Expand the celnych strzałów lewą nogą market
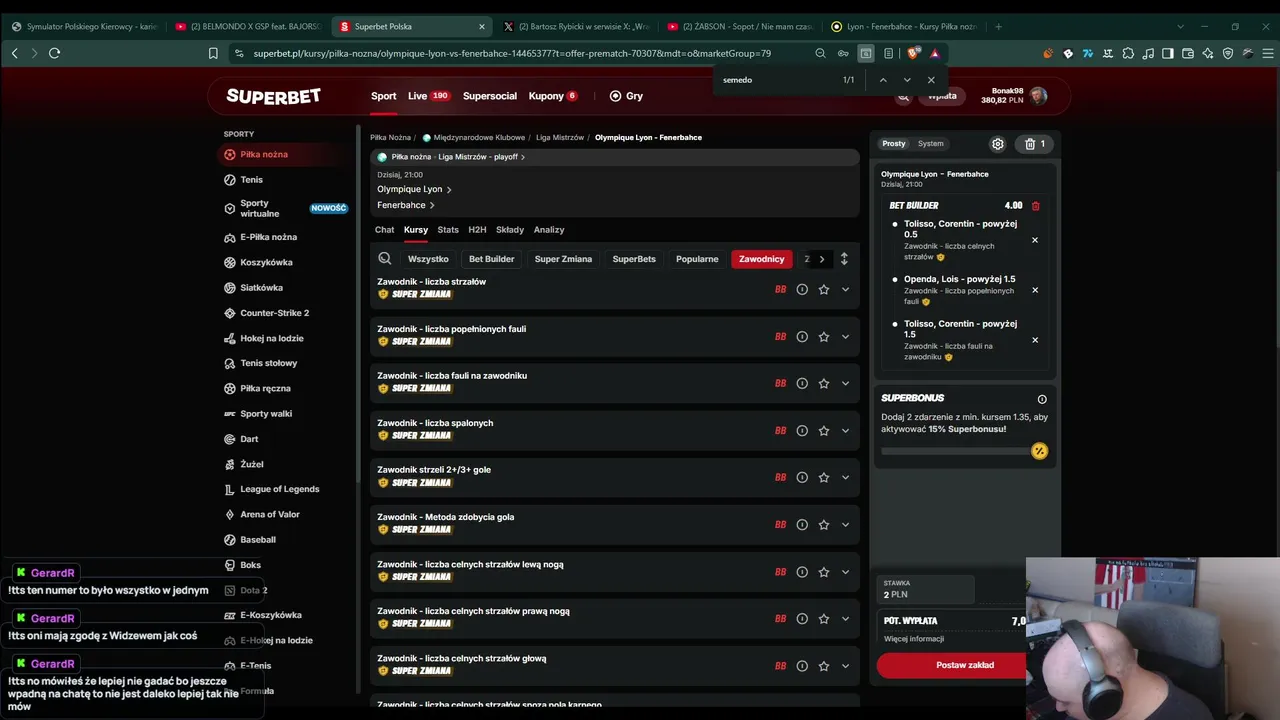1280x720 pixels. point(845,572)
